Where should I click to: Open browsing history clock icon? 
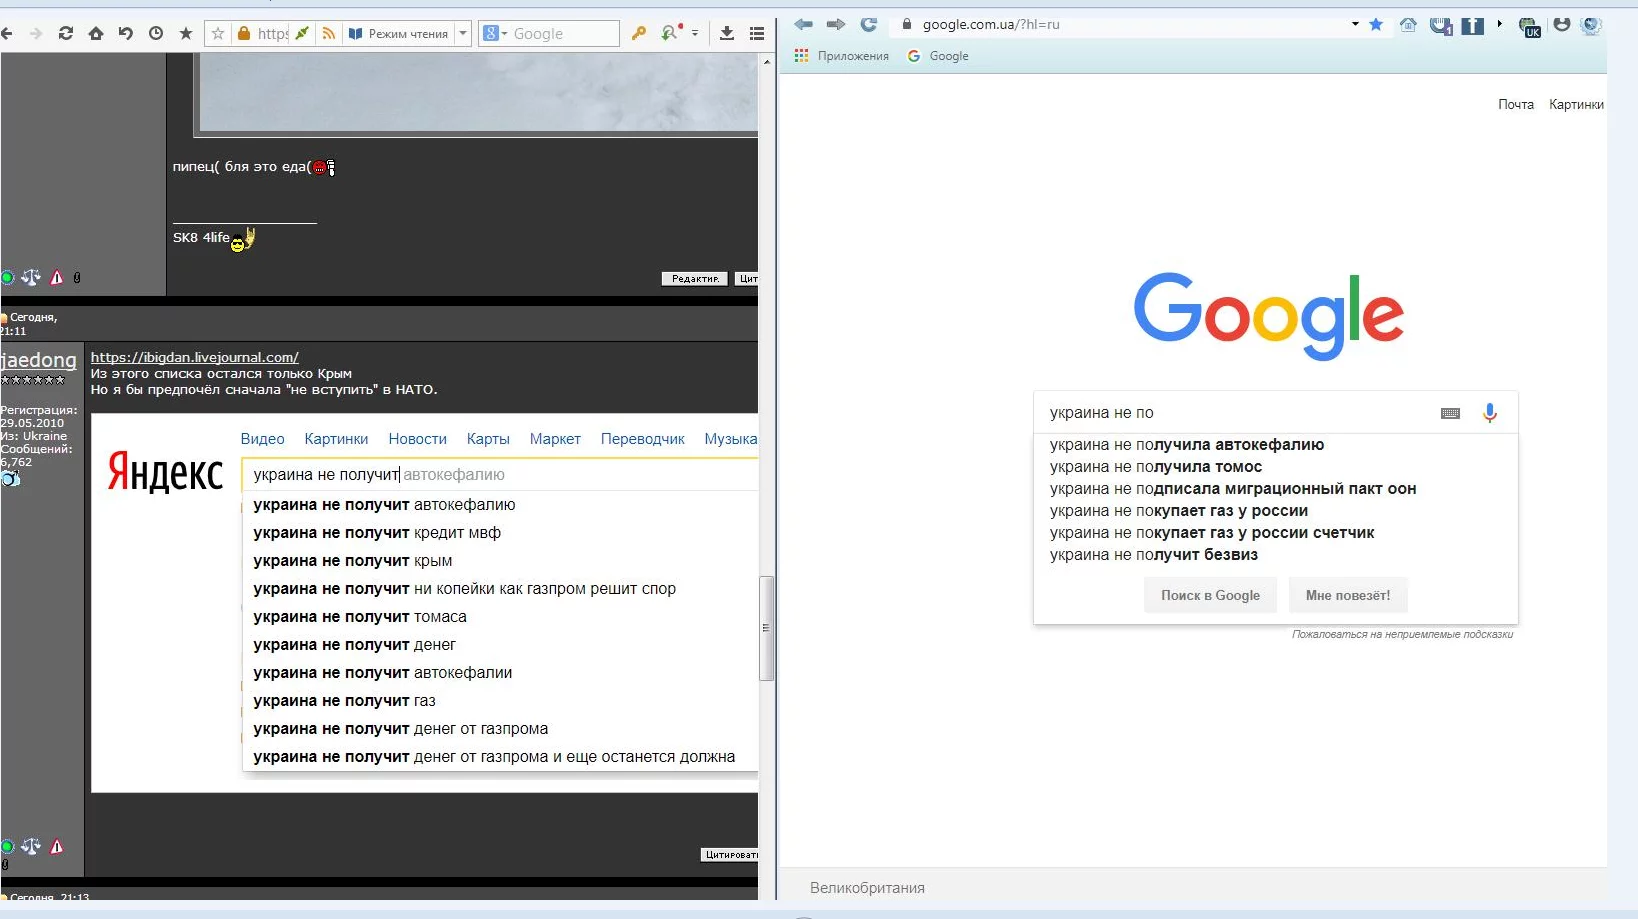156,34
